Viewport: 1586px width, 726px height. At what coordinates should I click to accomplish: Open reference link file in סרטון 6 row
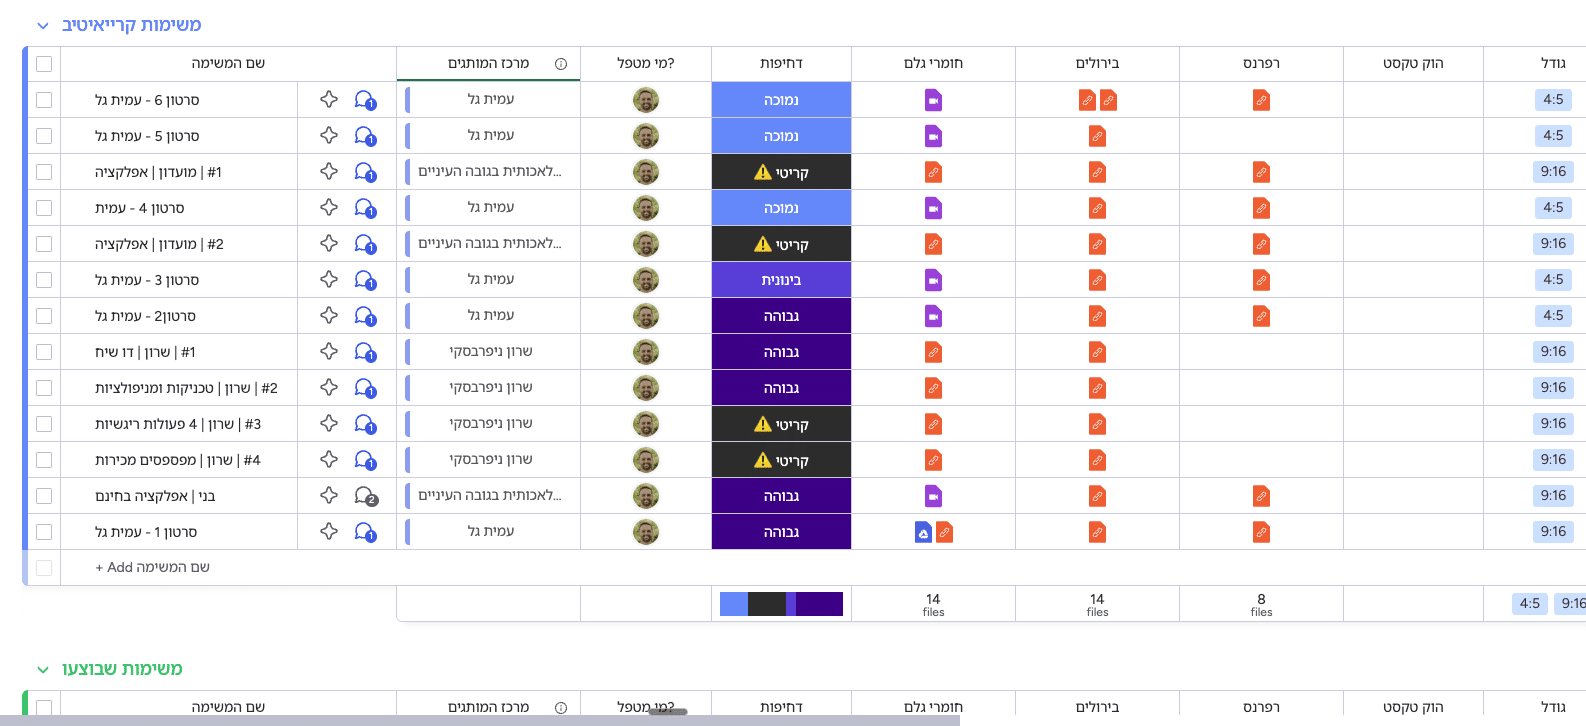click(x=1261, y=100)
